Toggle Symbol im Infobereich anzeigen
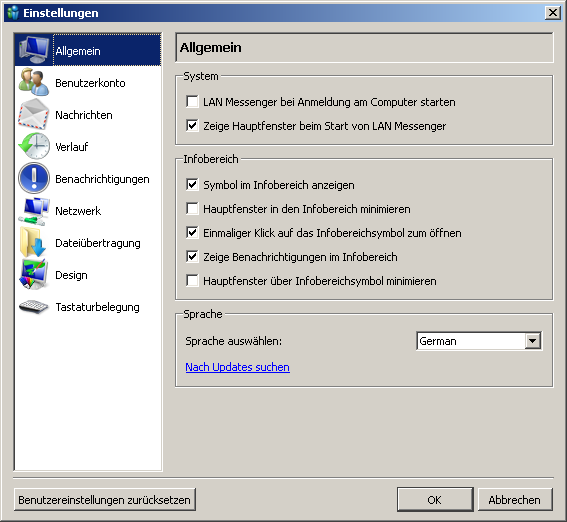 coord(192,184)
